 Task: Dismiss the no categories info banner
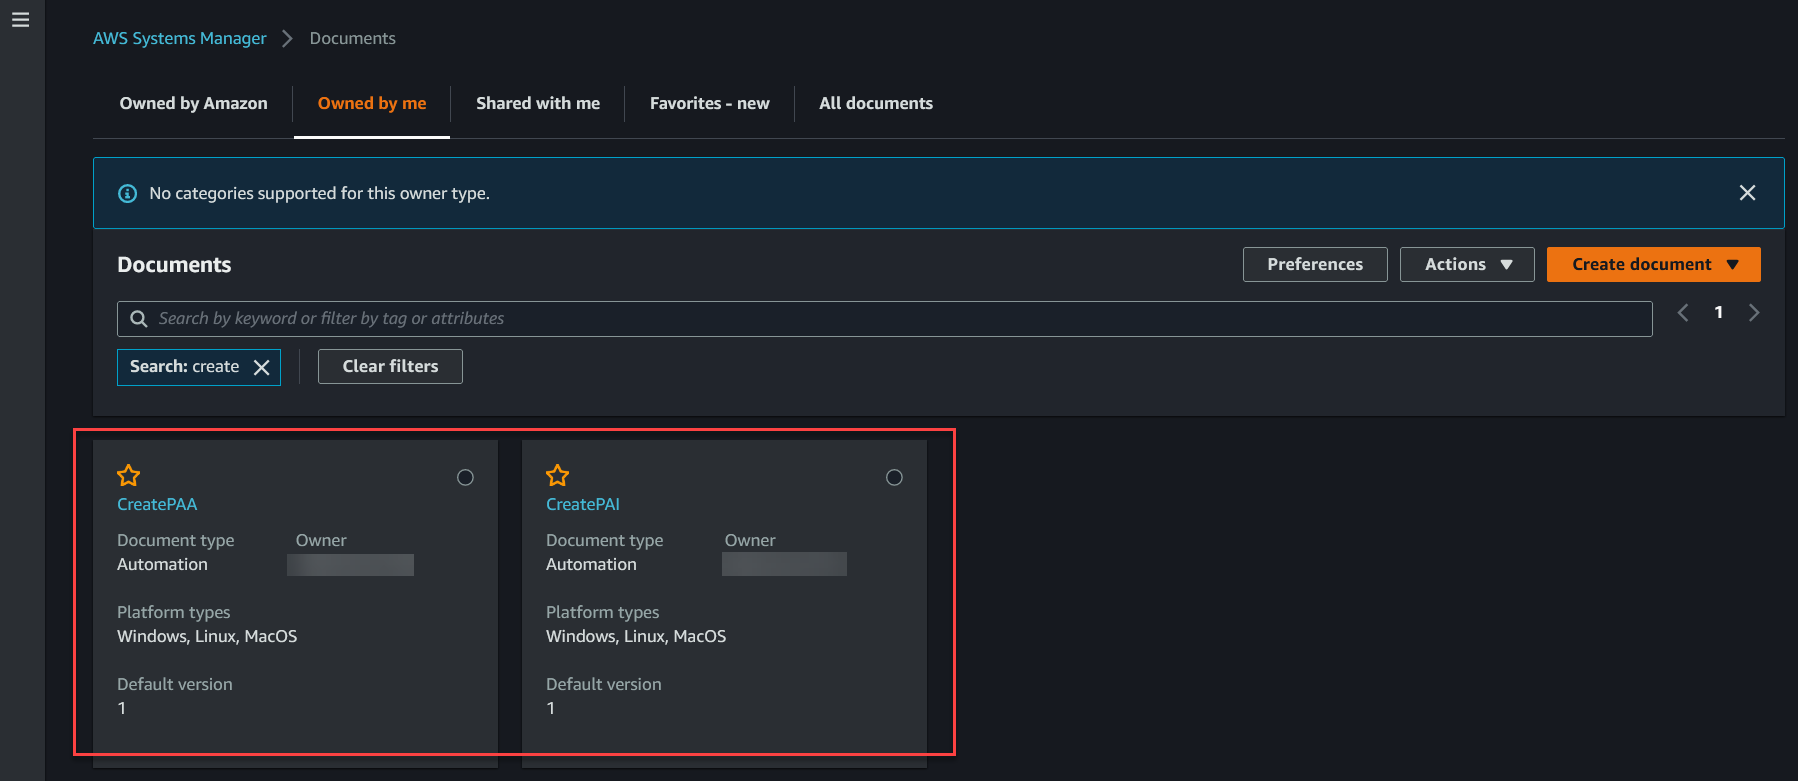(1747, 193)
